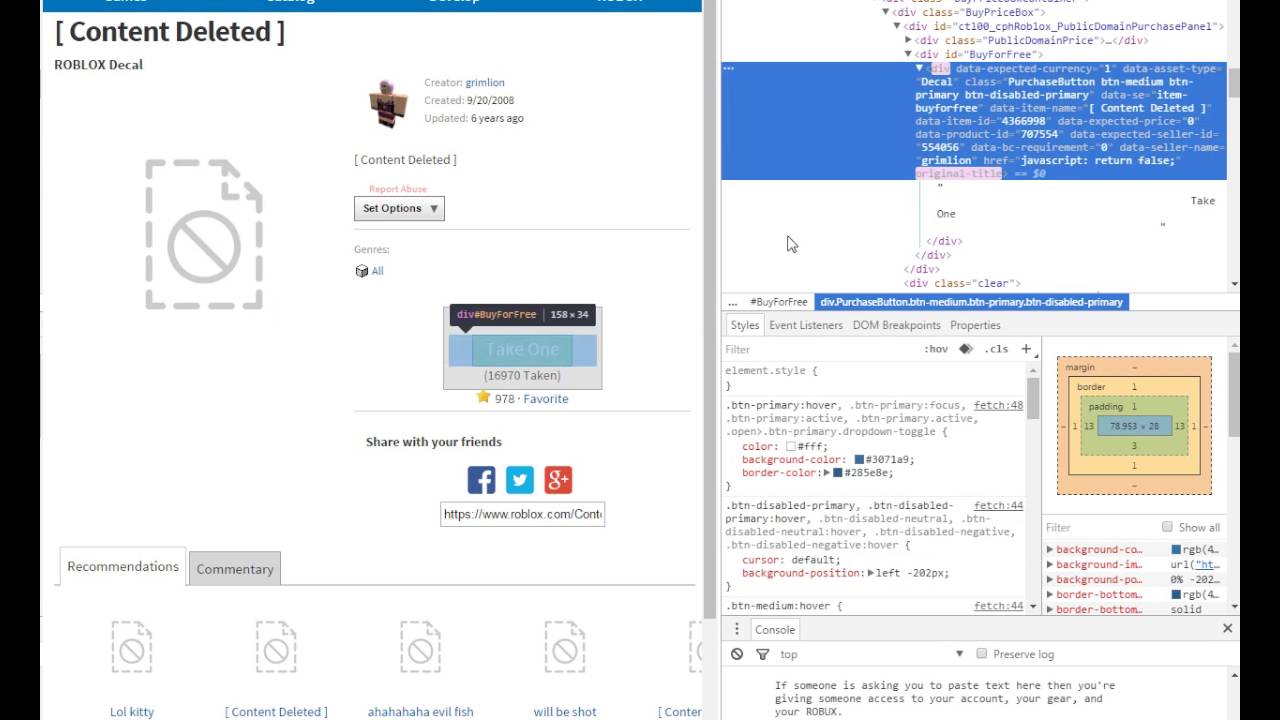Open the will be shot link
The height and width of the screenshot is (720, 1280).
(565, 712)
